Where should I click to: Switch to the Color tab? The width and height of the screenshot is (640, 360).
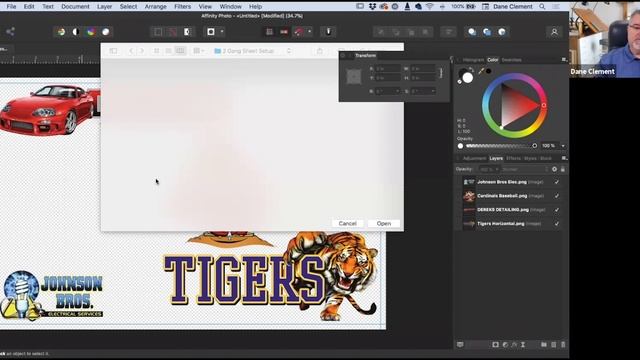[493, 60]
